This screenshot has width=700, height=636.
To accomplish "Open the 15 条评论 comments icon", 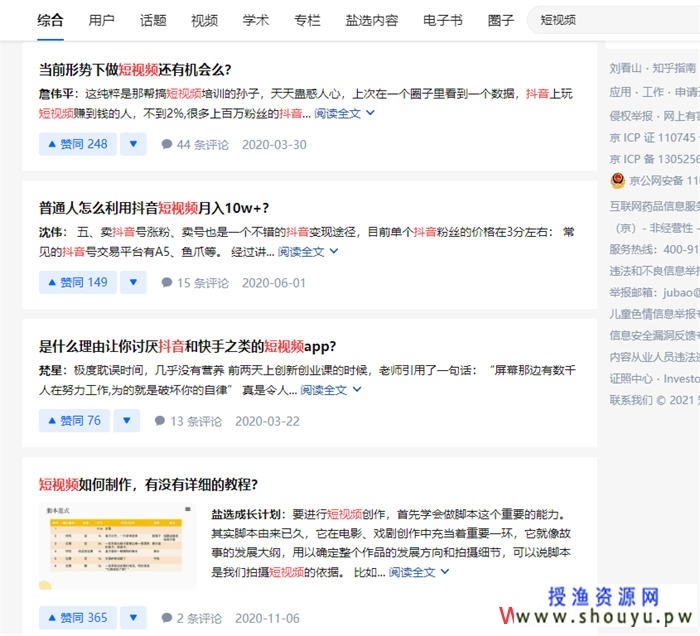I will click(x=167, y=283).
